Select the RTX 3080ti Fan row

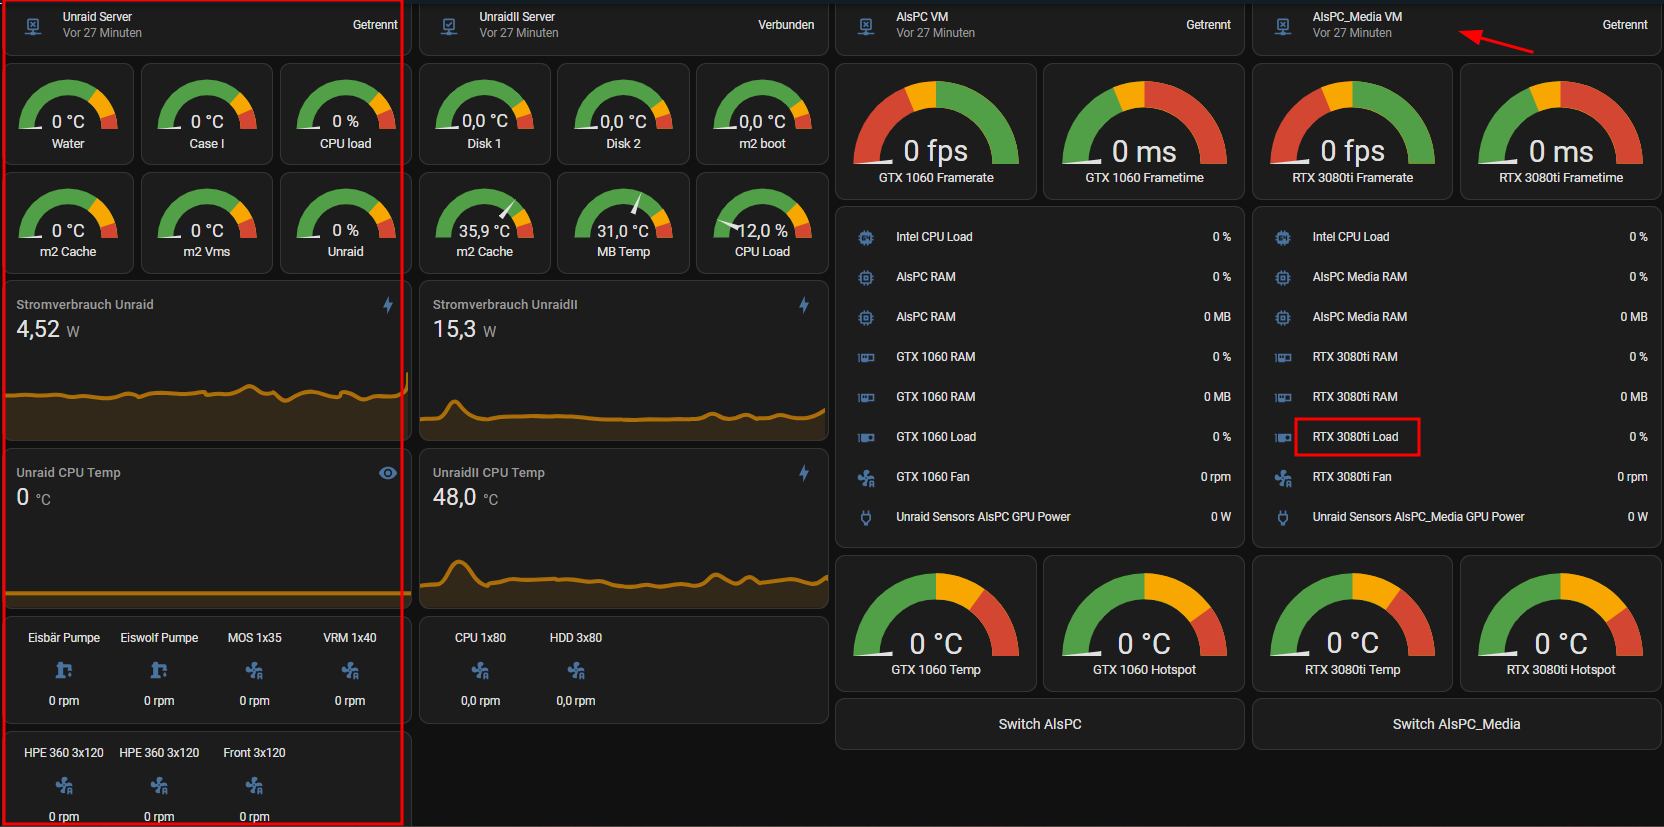pos(1456,477)
